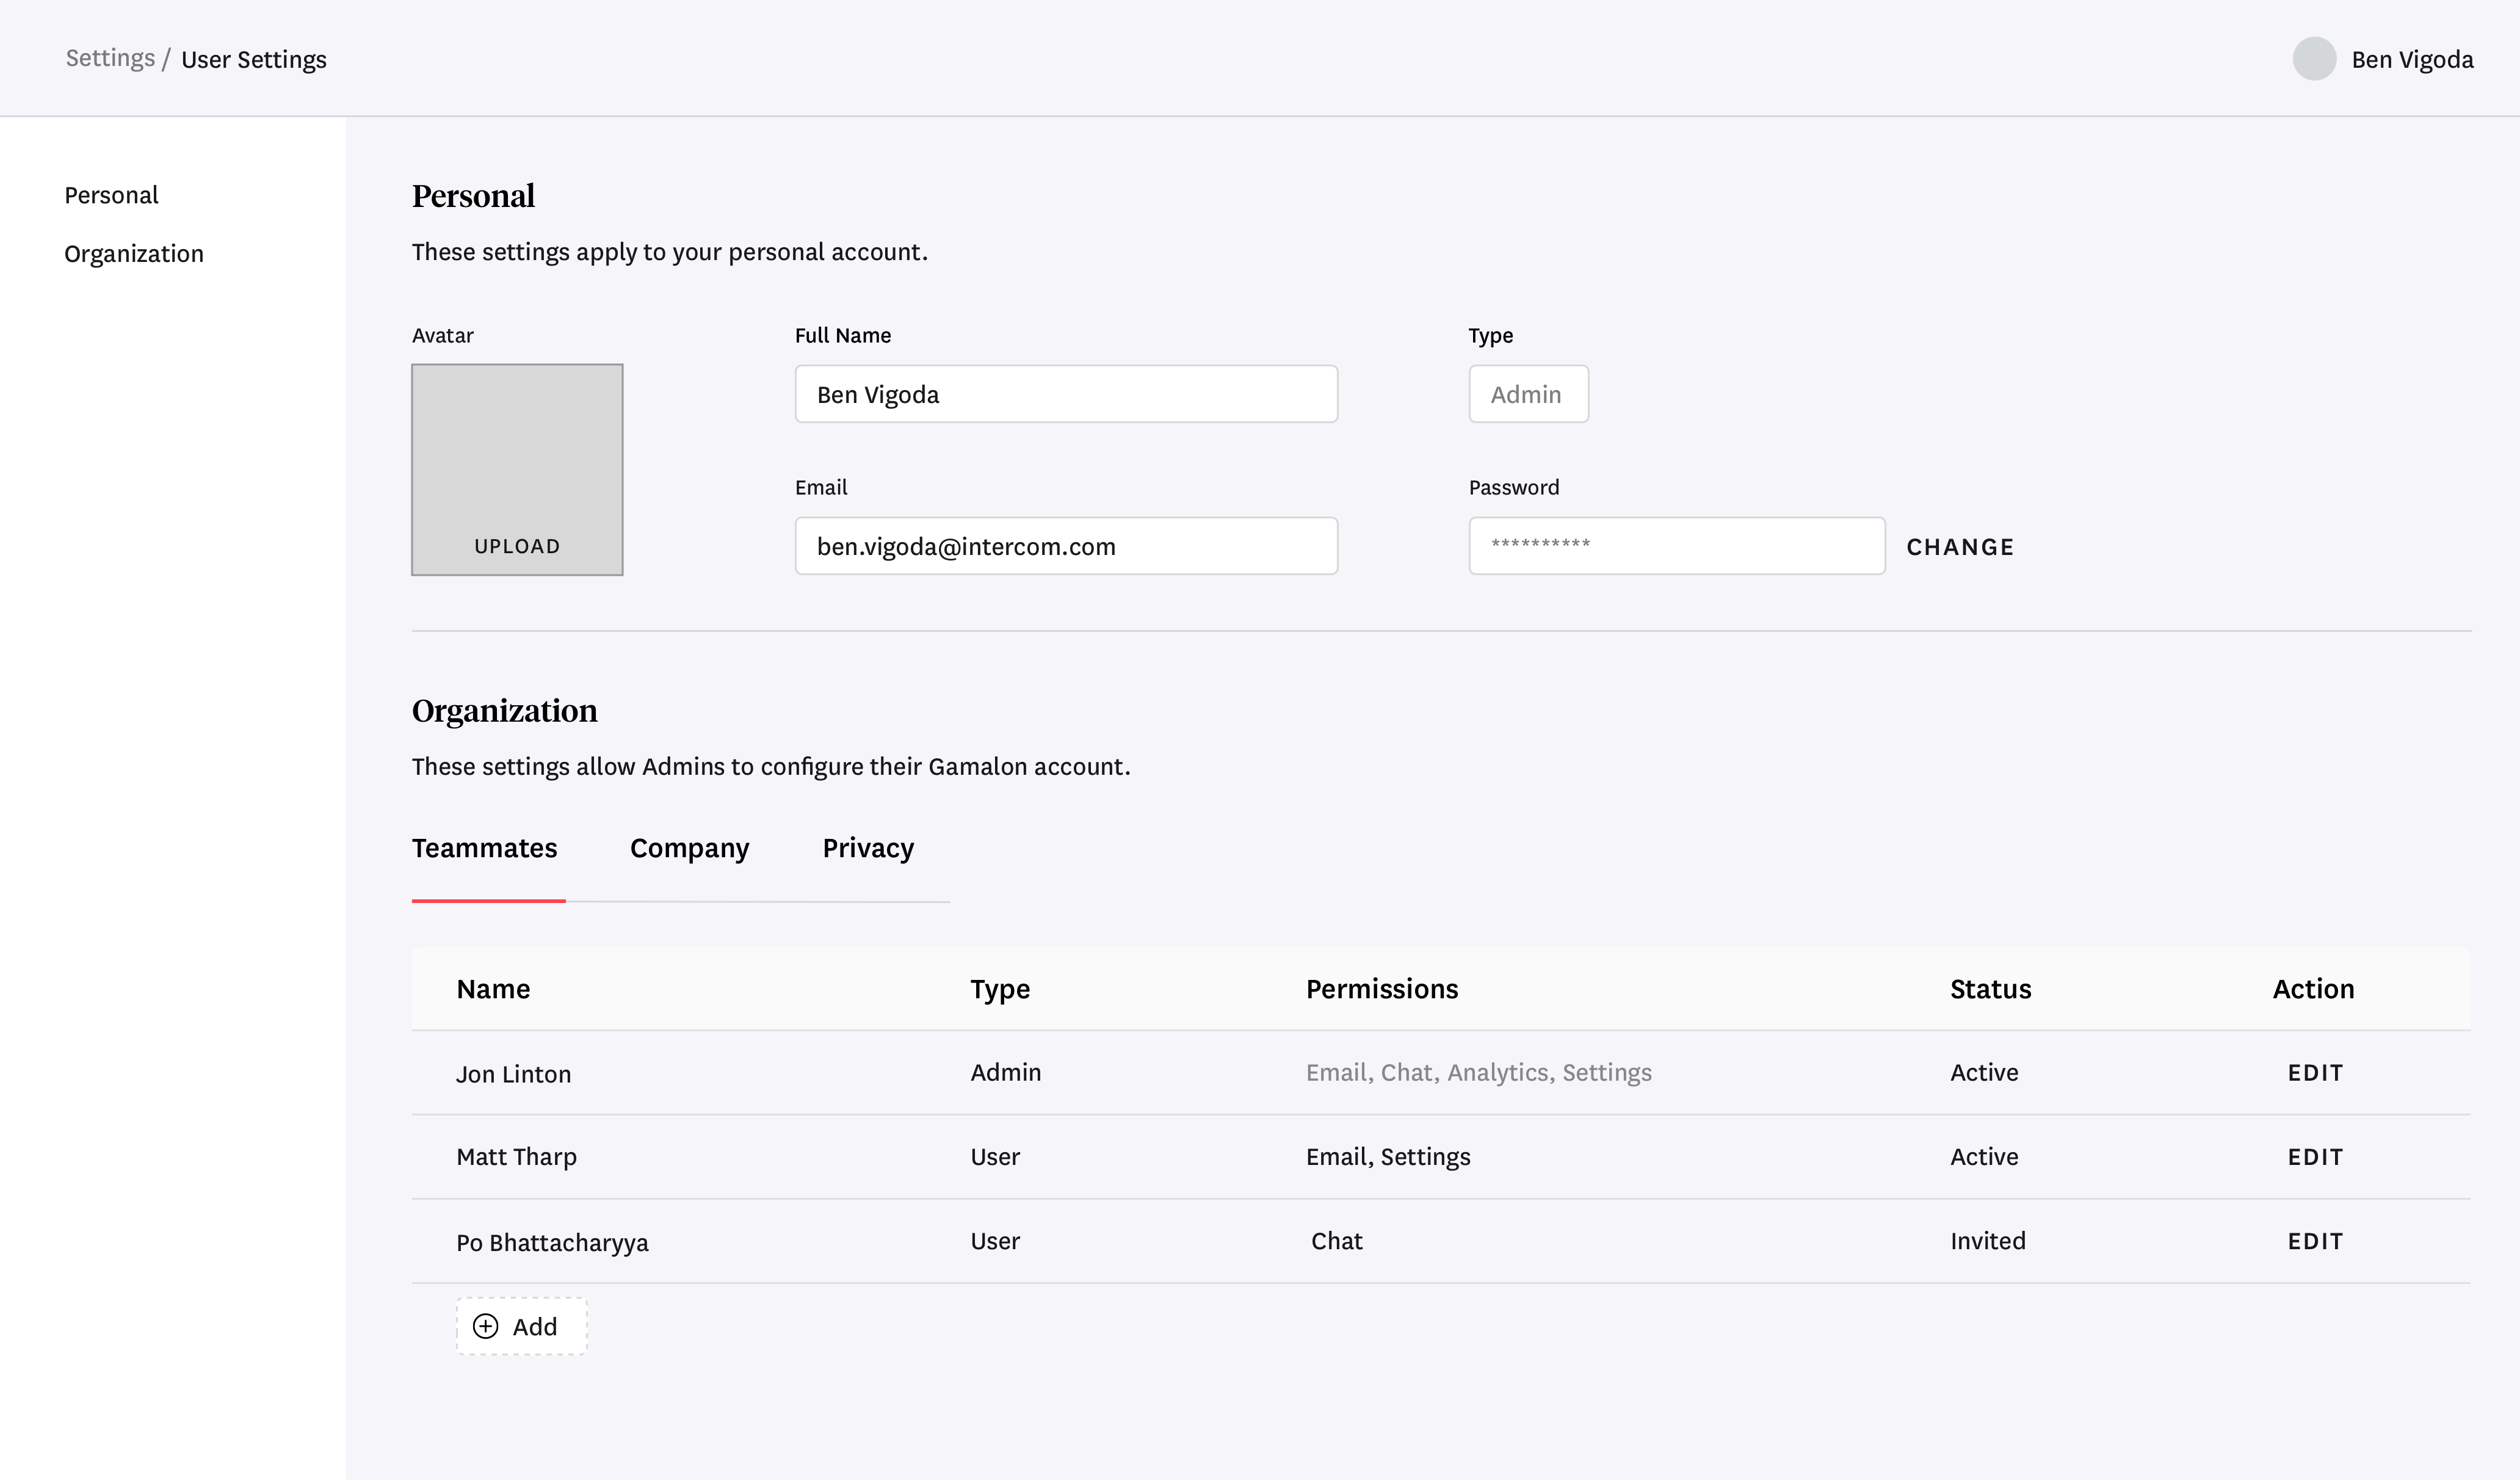Select the Matt Tharp name cell

pyautogui.click(x=516, y=1157)
